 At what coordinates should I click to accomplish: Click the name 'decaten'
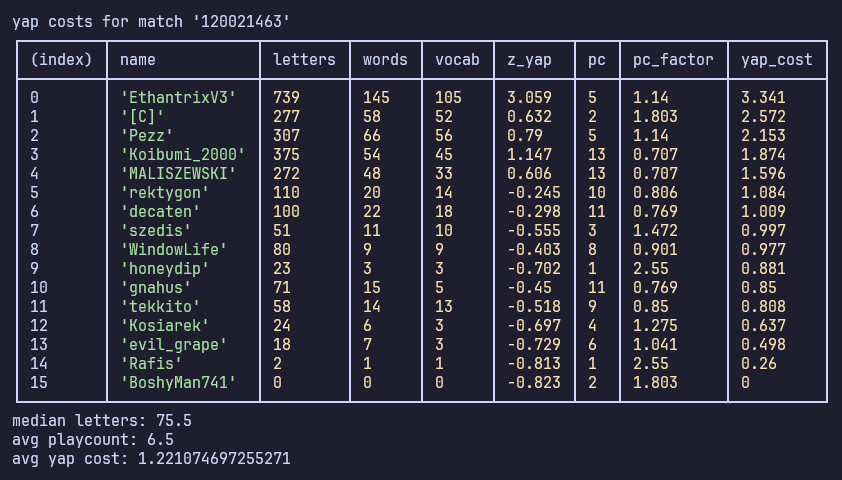pyautogui.click(x=160, y=212)
